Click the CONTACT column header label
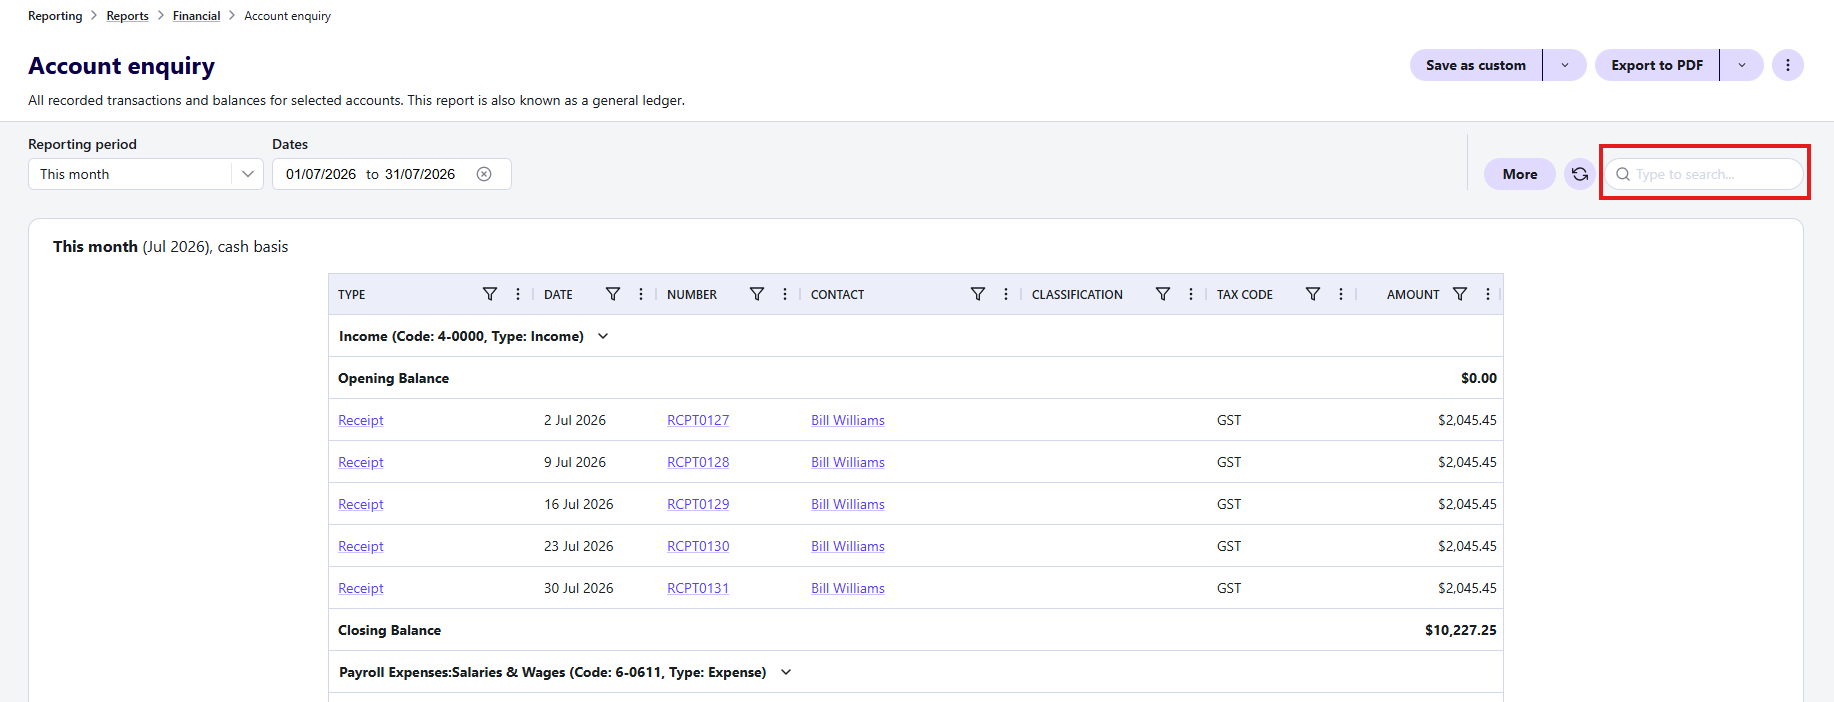Image resolution: width=1834 pixels, height=702 pixels. (837, 294)
